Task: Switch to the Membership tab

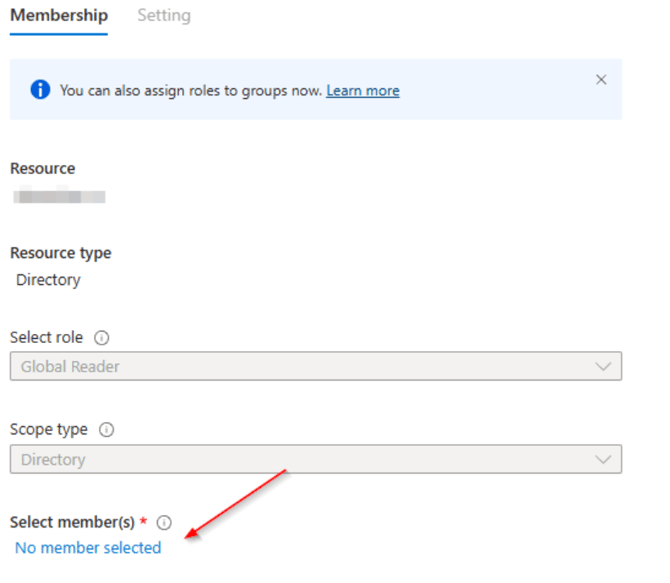Action: 58,16
